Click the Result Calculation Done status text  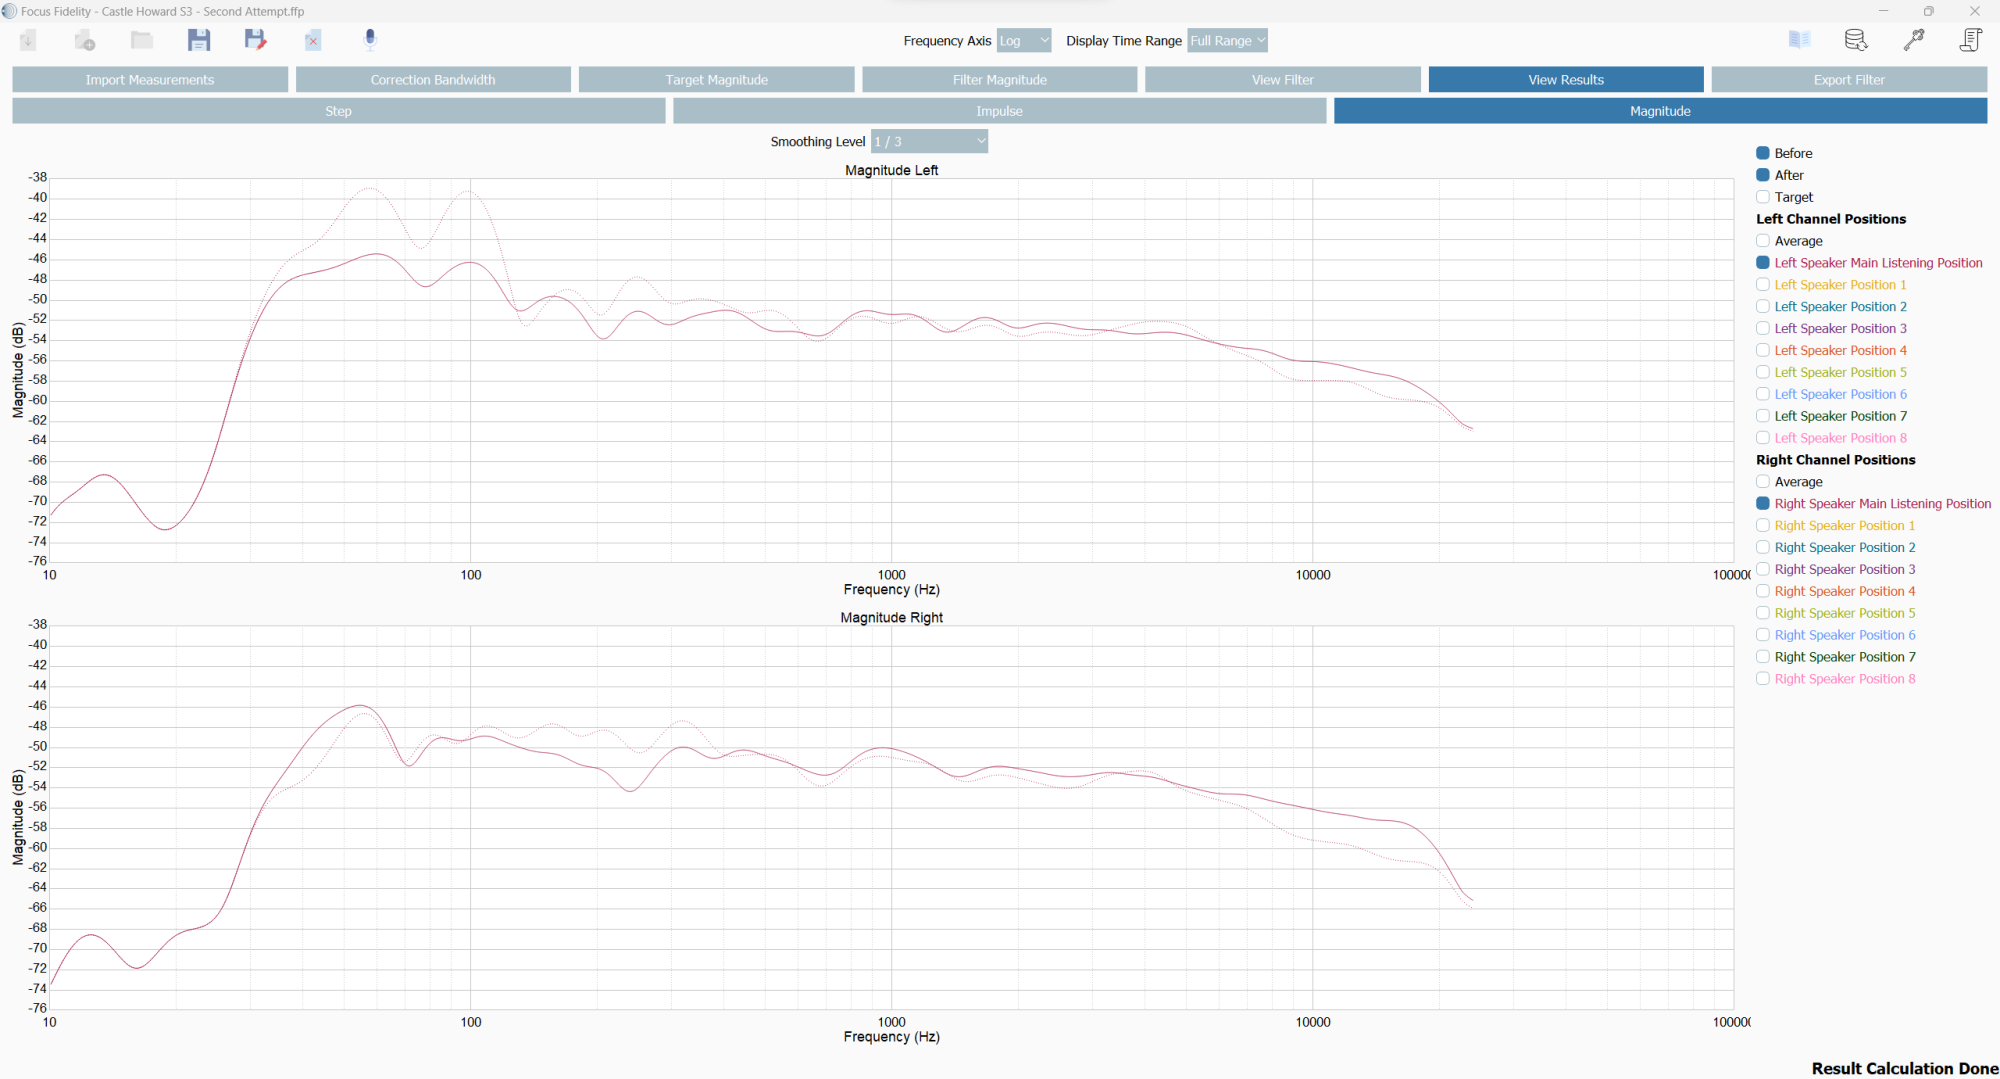[1905, 1068]
